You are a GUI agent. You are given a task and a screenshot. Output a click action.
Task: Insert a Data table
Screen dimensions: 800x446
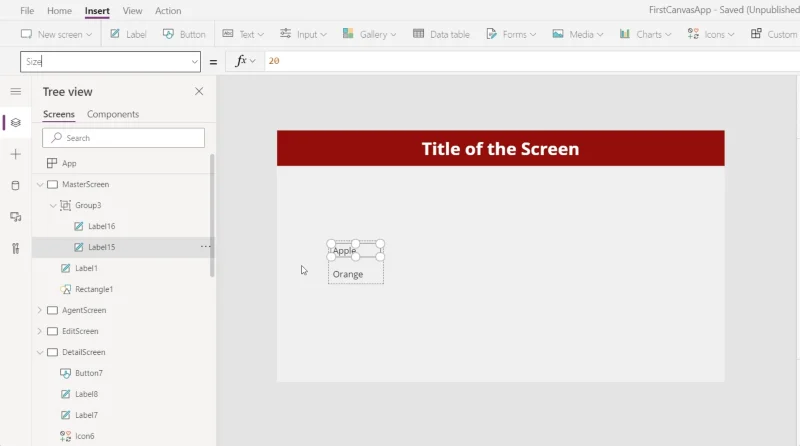point(441,34)
